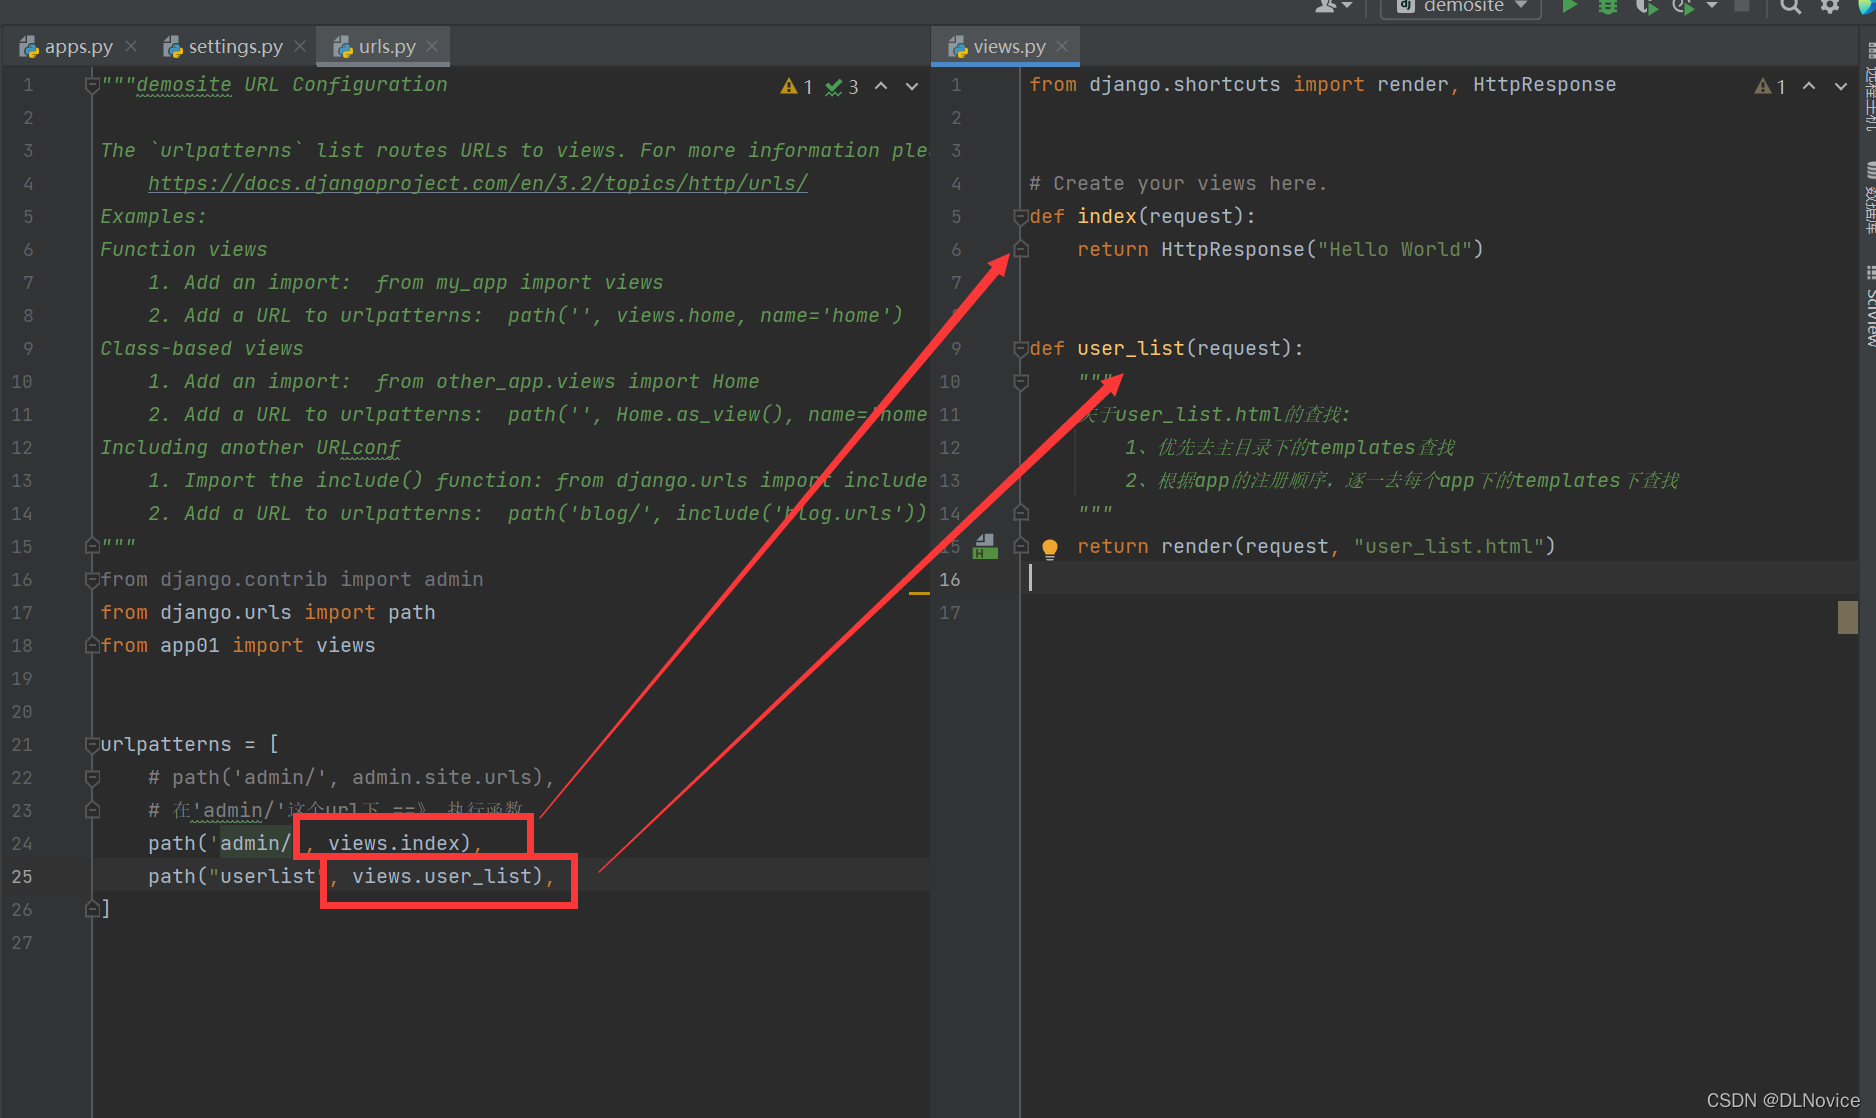Go to next highlighted problem in views.py
Viewport: 1876px width, 1118px height.
(x=1841, y=86)
